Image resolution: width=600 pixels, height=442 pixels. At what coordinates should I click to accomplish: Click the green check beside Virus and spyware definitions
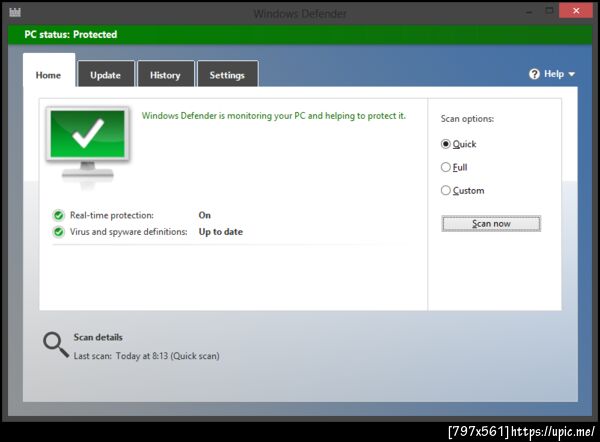(x=59, y=232)
